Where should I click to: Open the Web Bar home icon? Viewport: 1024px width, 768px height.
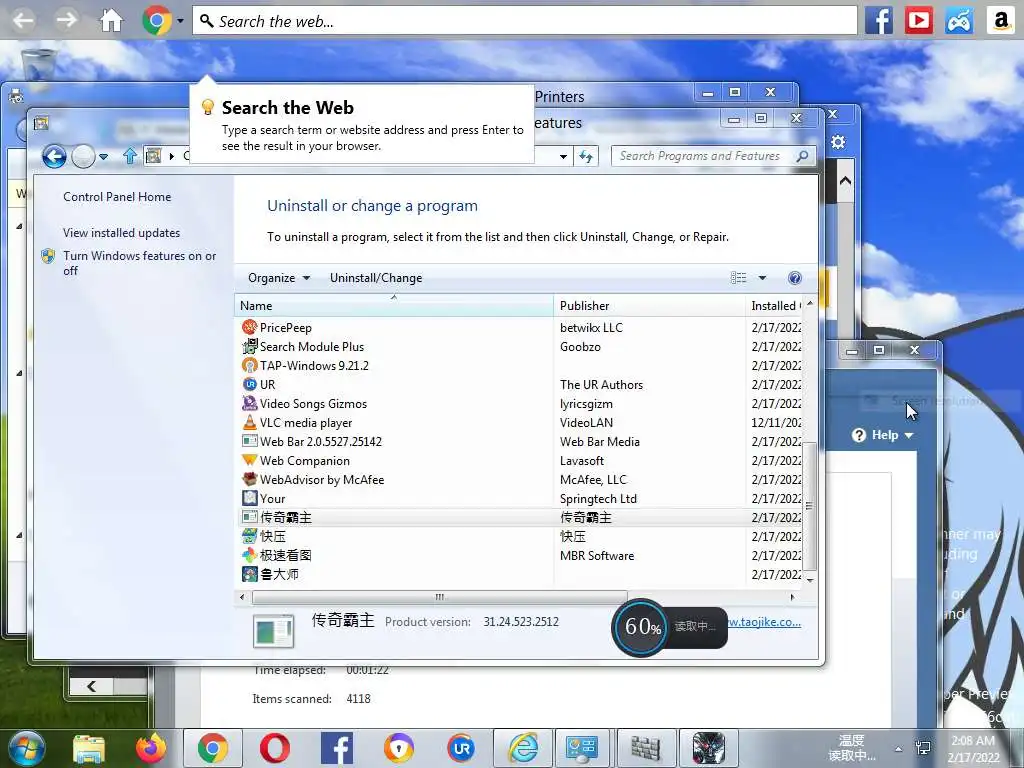click(x=111, y=20)
